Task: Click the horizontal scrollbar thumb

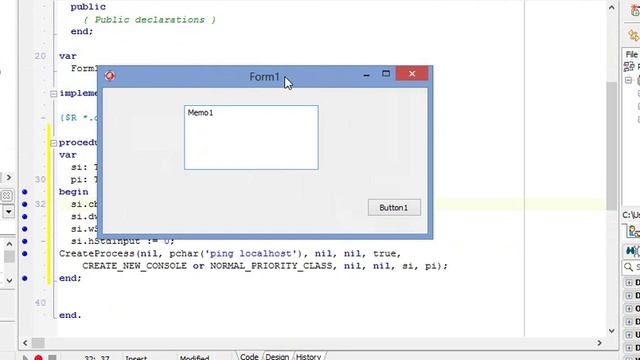Action: click(38, 343)
